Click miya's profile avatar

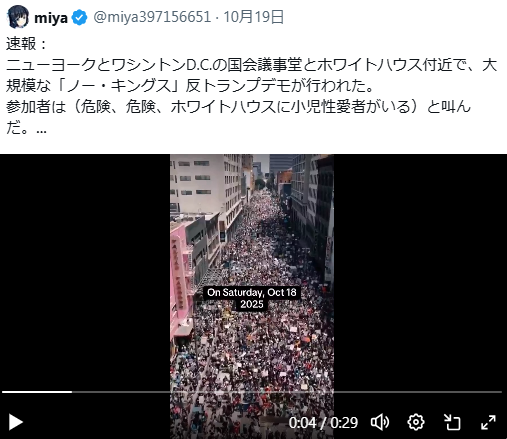pyautogui.click(x=17, y=17)
